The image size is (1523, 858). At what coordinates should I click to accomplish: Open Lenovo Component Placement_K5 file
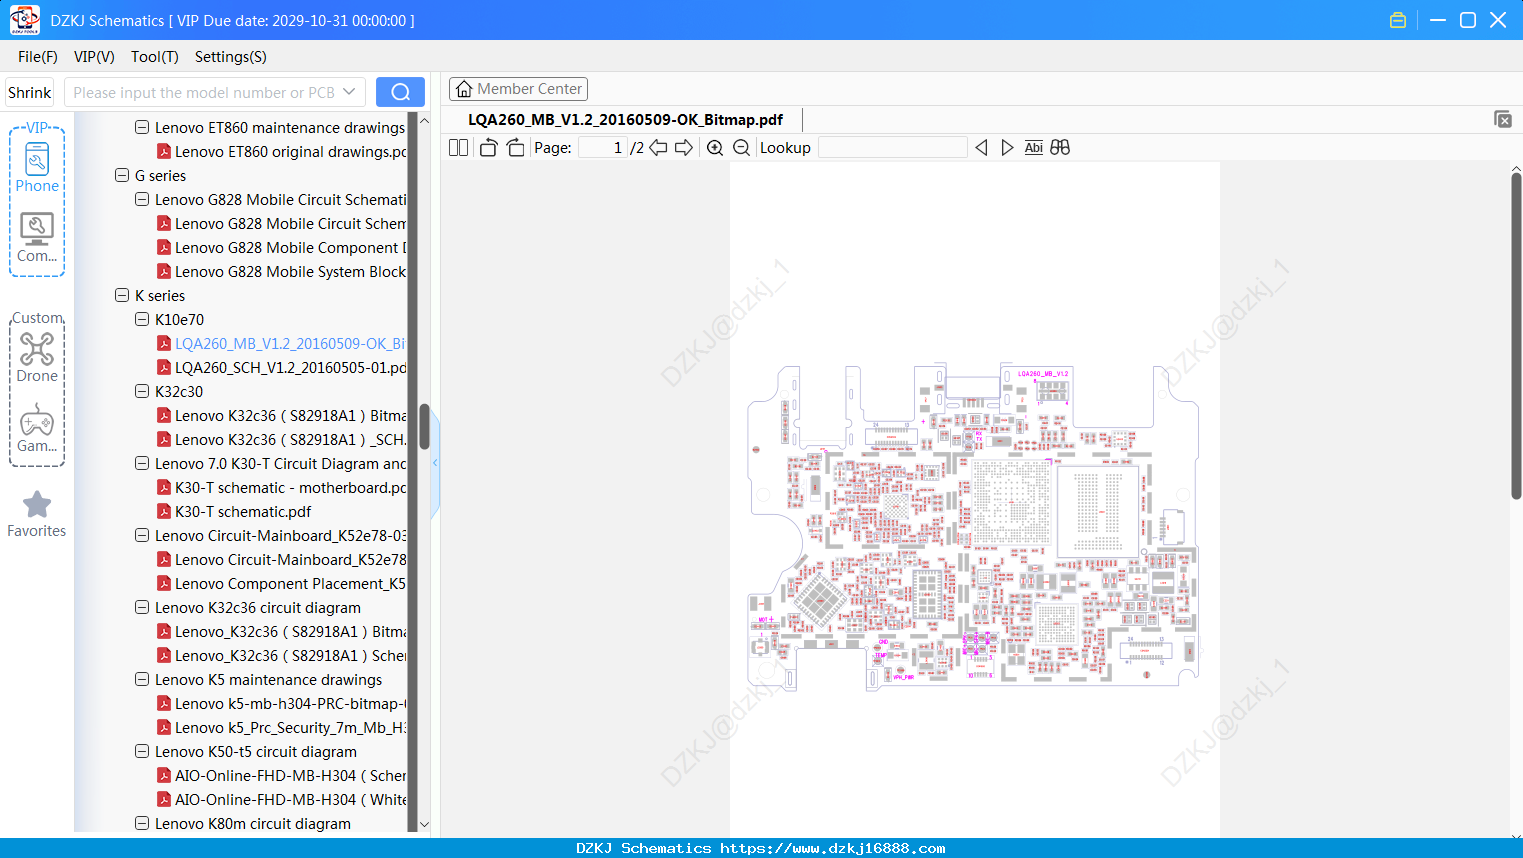(291, 583)
